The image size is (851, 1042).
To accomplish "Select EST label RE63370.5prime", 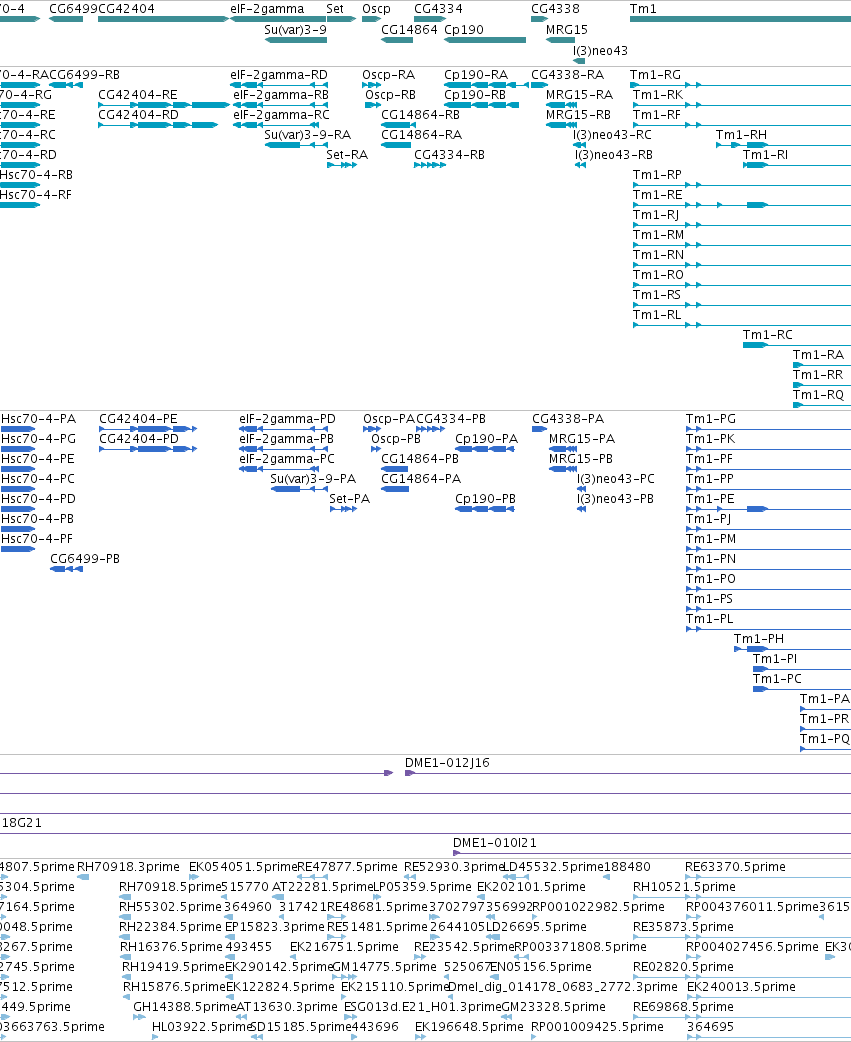I will coord(735,867).
